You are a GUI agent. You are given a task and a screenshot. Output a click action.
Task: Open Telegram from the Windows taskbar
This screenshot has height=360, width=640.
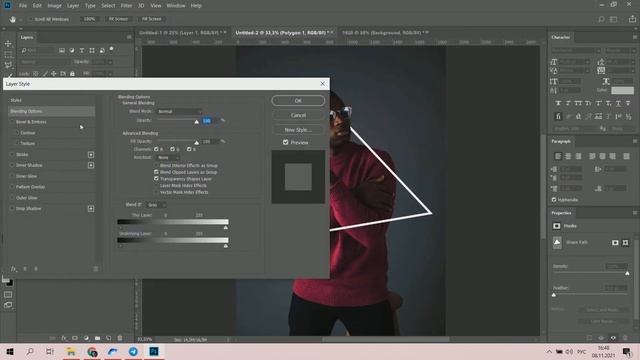click(x=133, y=351)
